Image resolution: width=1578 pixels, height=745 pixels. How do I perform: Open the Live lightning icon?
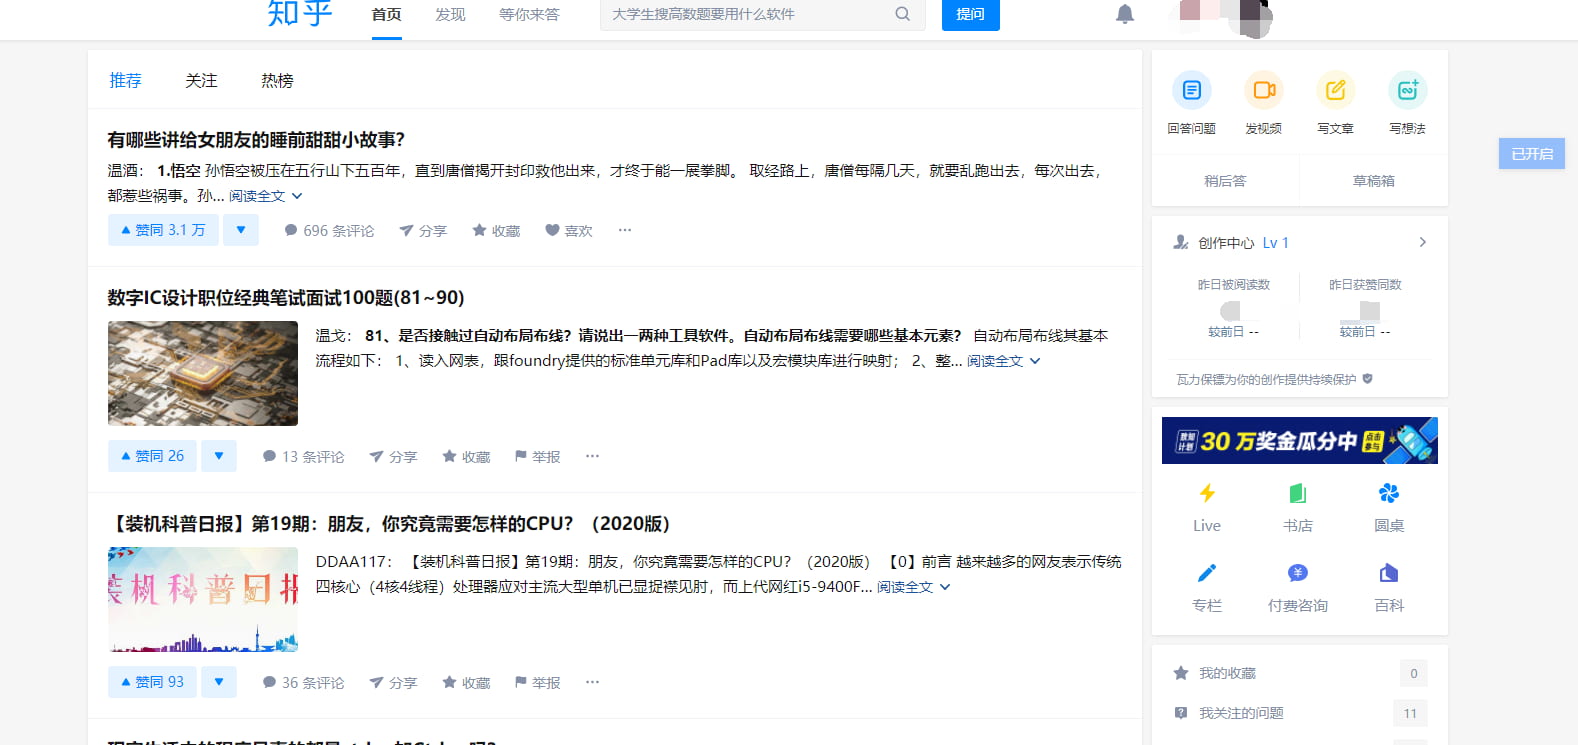[1207, 493]
